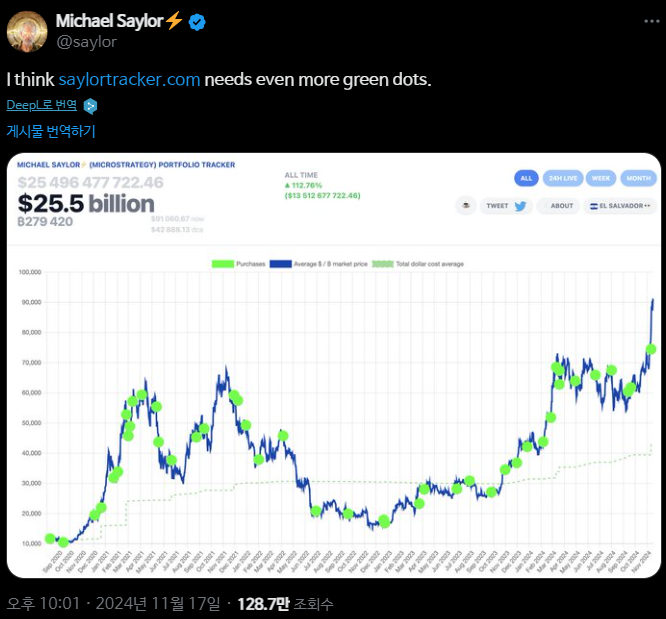Click the DeepL logo icon
Viewport: 666px width, 619px height.
click(90, 106)
